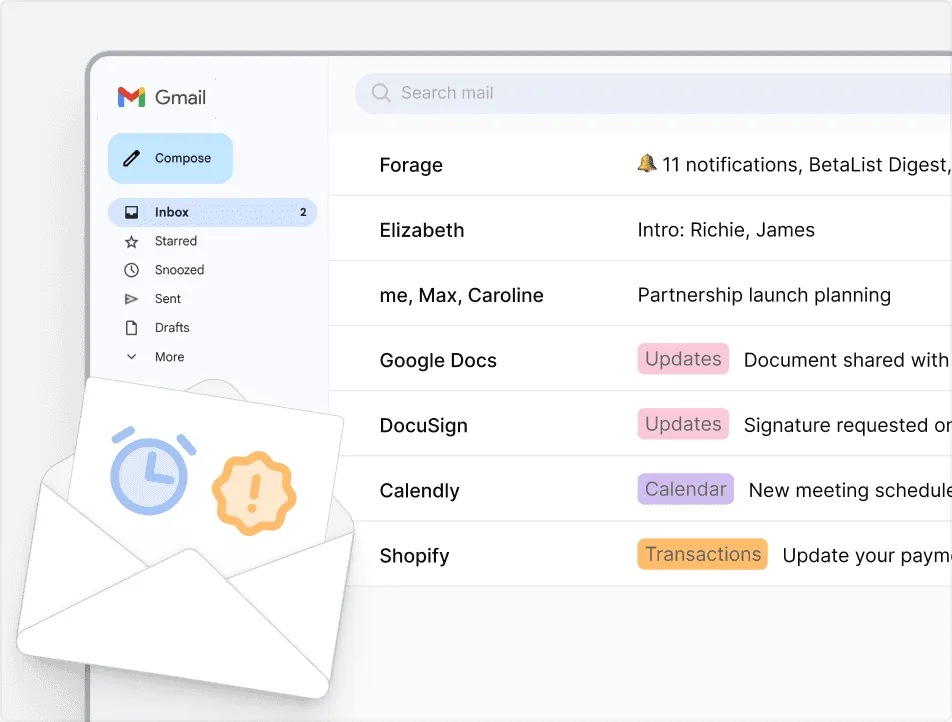Click subject 'New meeting schedule'

coord(850,490)
